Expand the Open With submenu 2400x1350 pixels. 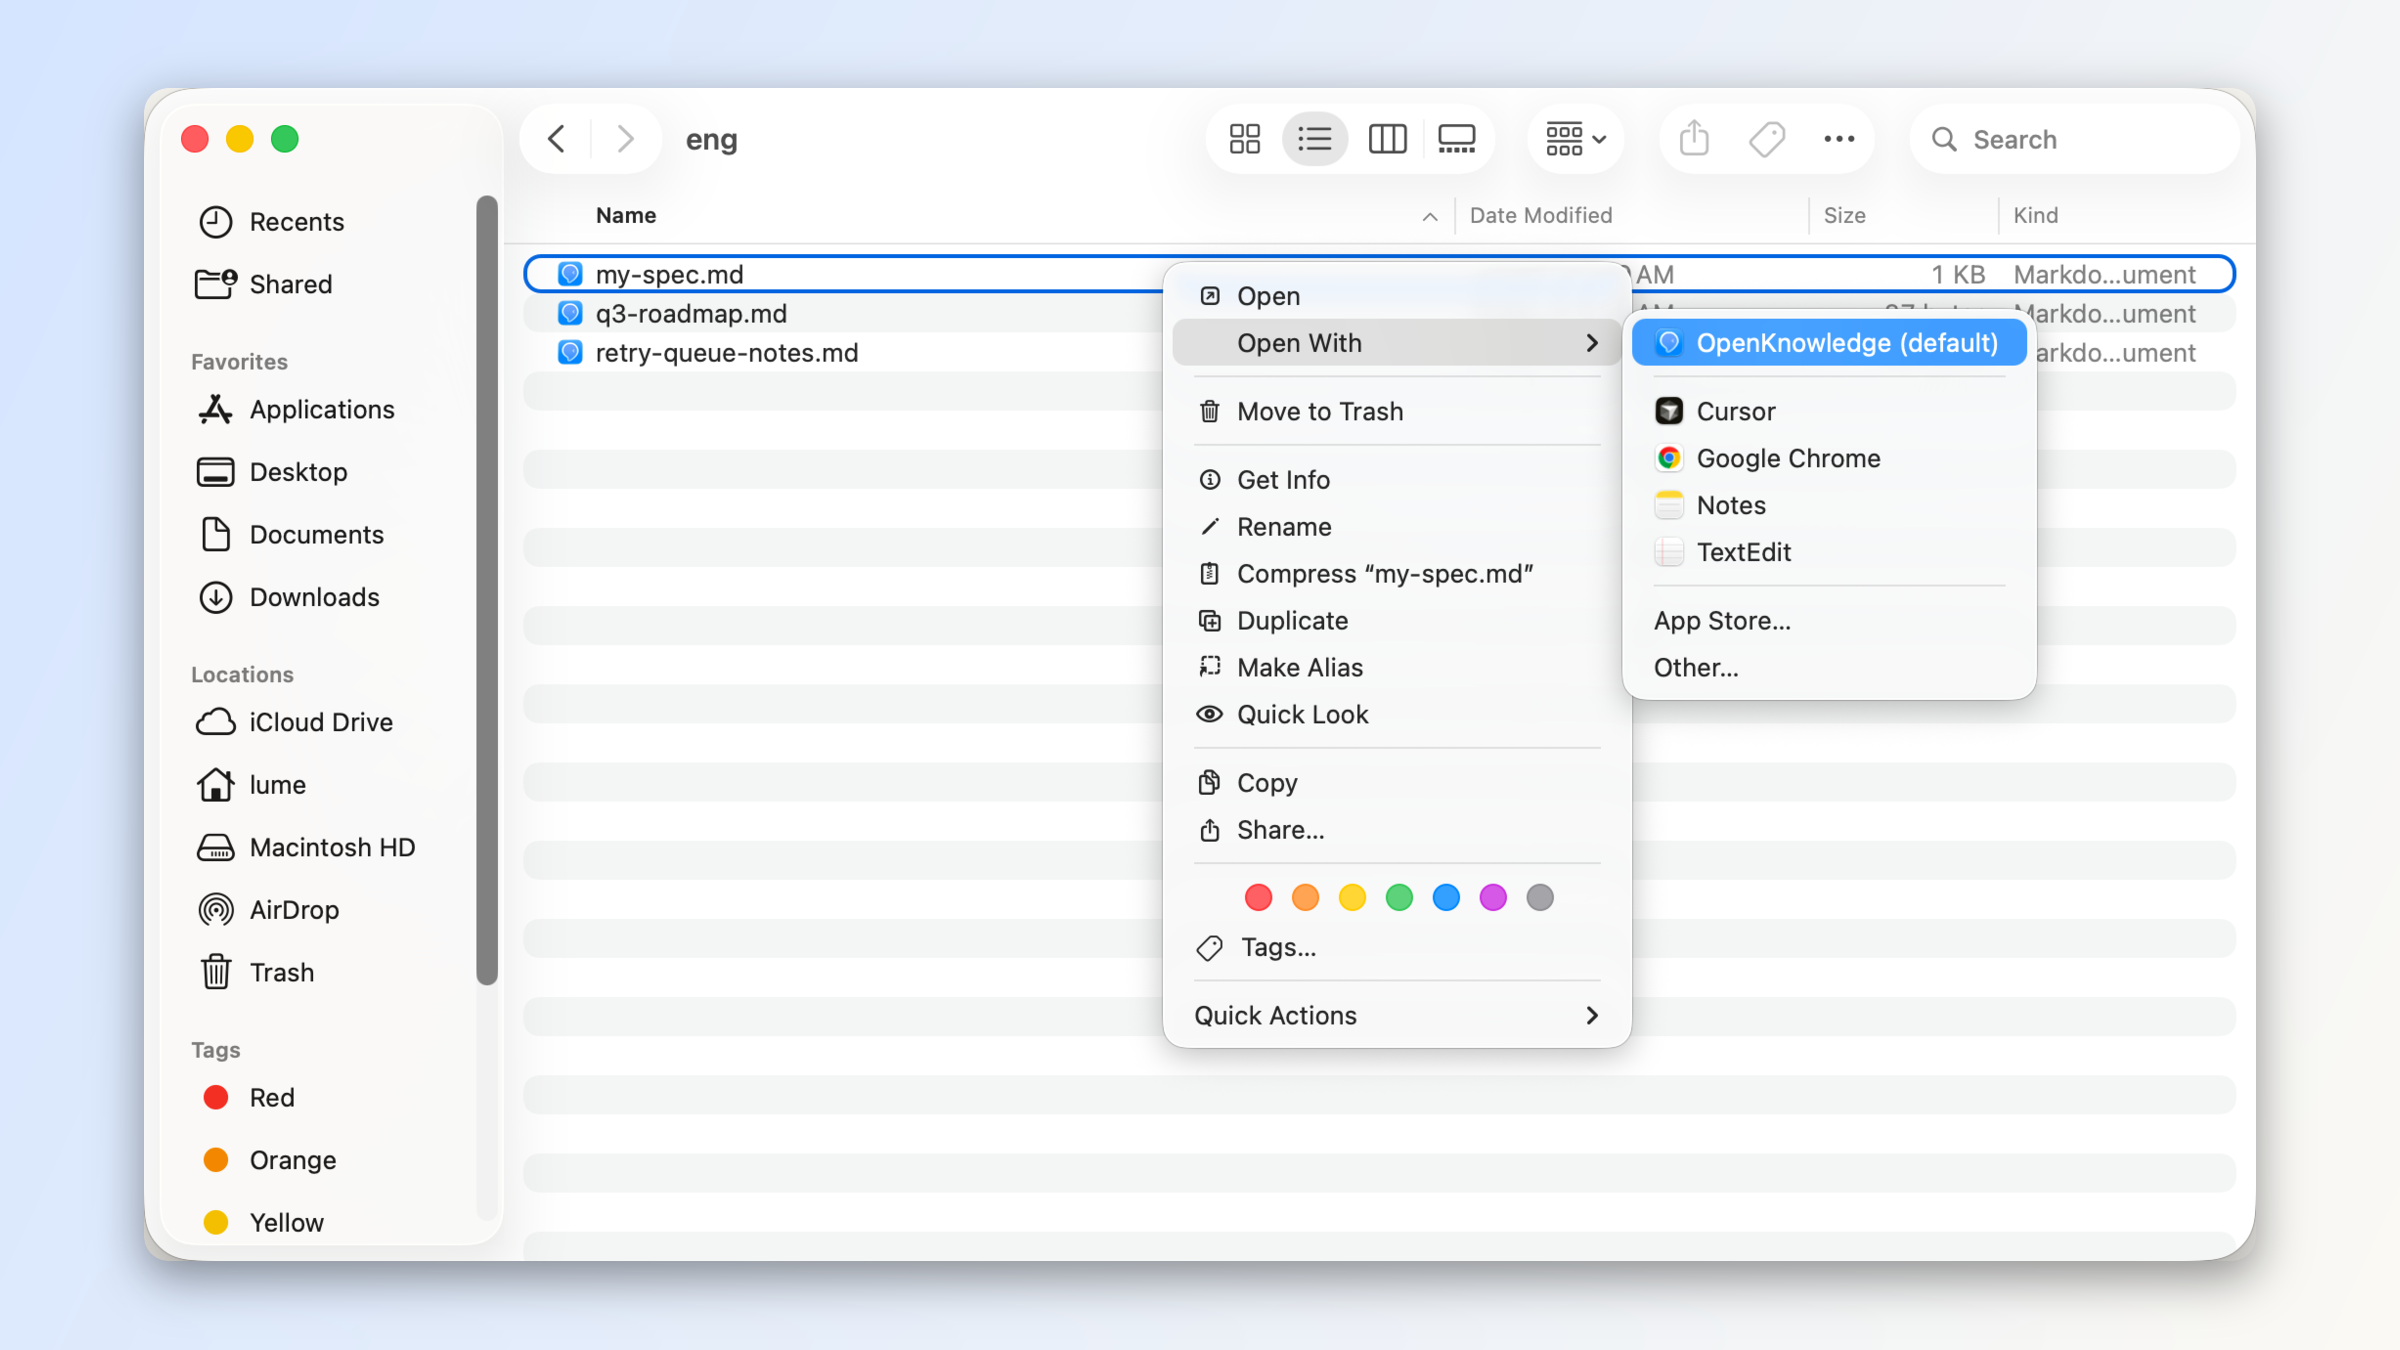pyautogui.click(x=1397, y=343)
